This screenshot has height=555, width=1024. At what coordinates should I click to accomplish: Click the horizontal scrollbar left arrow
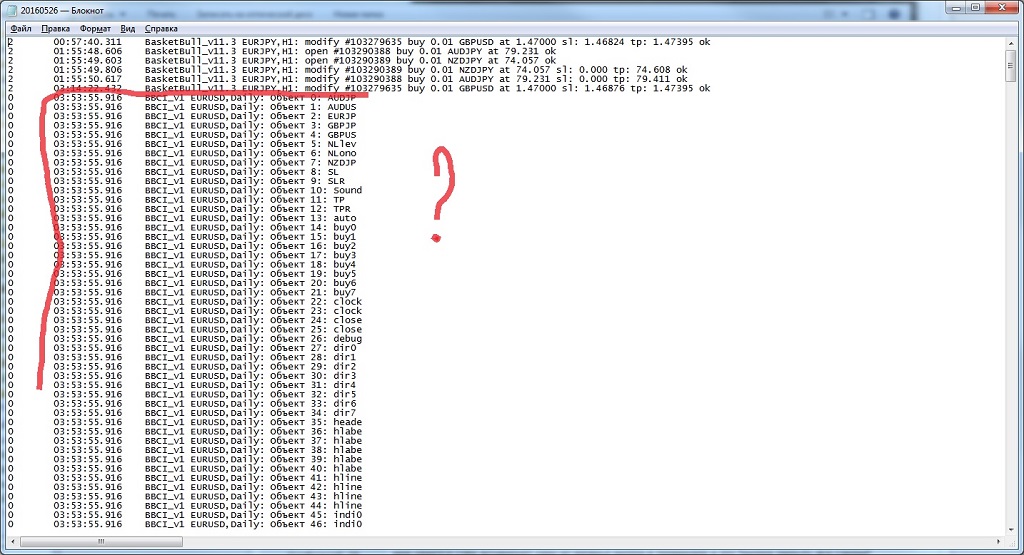point(13,541)
